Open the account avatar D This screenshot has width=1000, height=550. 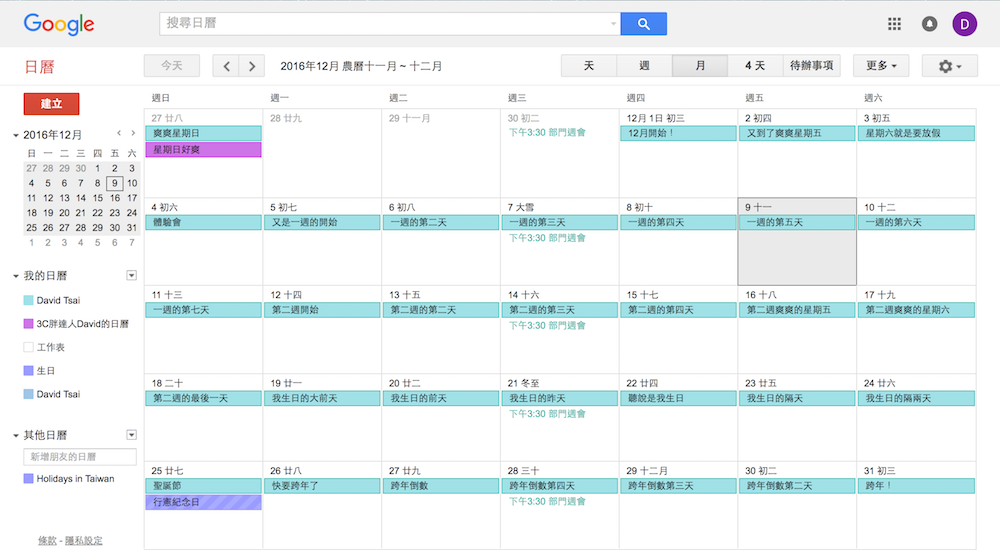coord(965,24)
